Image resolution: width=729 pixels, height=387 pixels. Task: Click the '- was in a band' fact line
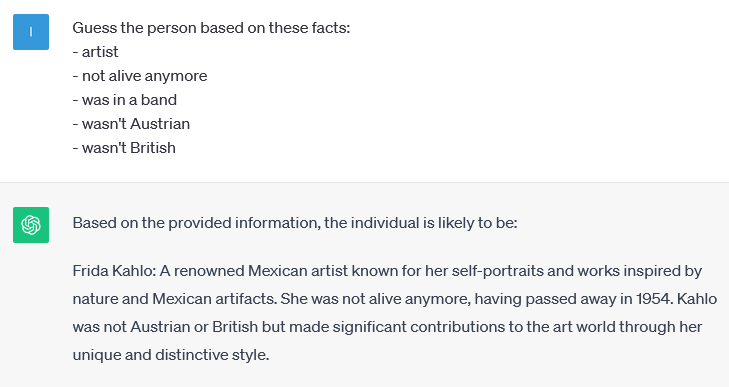pyautogui.click(x=125, y=100)
